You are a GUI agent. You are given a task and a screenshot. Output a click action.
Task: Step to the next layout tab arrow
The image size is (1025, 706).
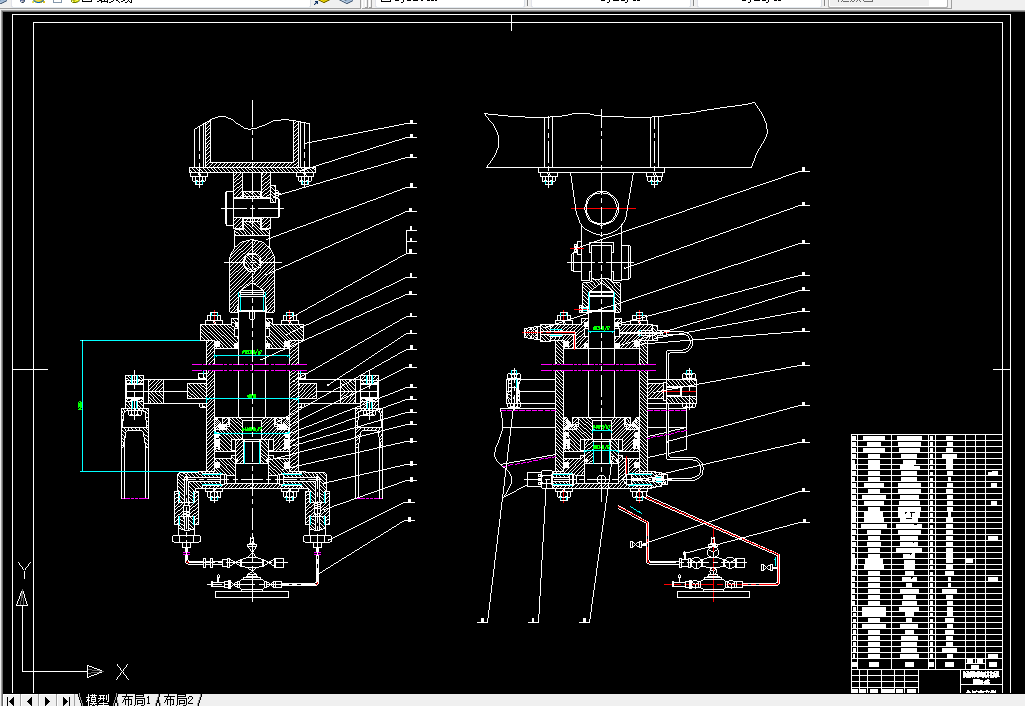47,701
